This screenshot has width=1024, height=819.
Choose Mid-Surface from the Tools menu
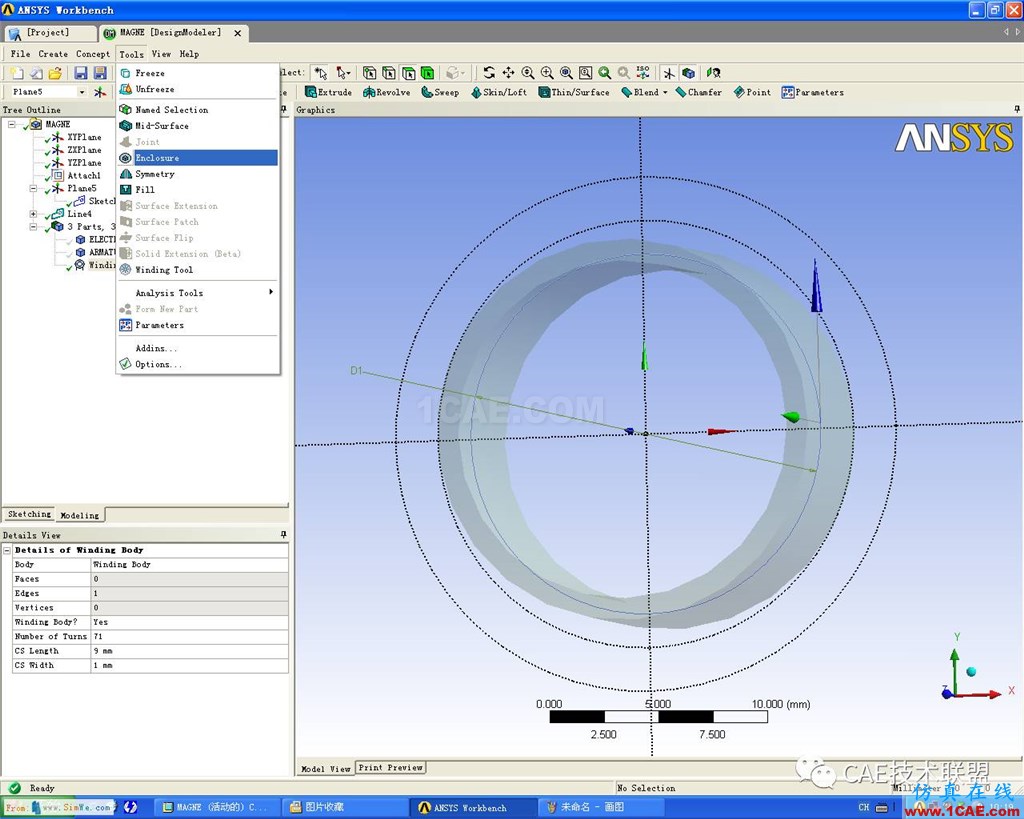pos(197,125)
